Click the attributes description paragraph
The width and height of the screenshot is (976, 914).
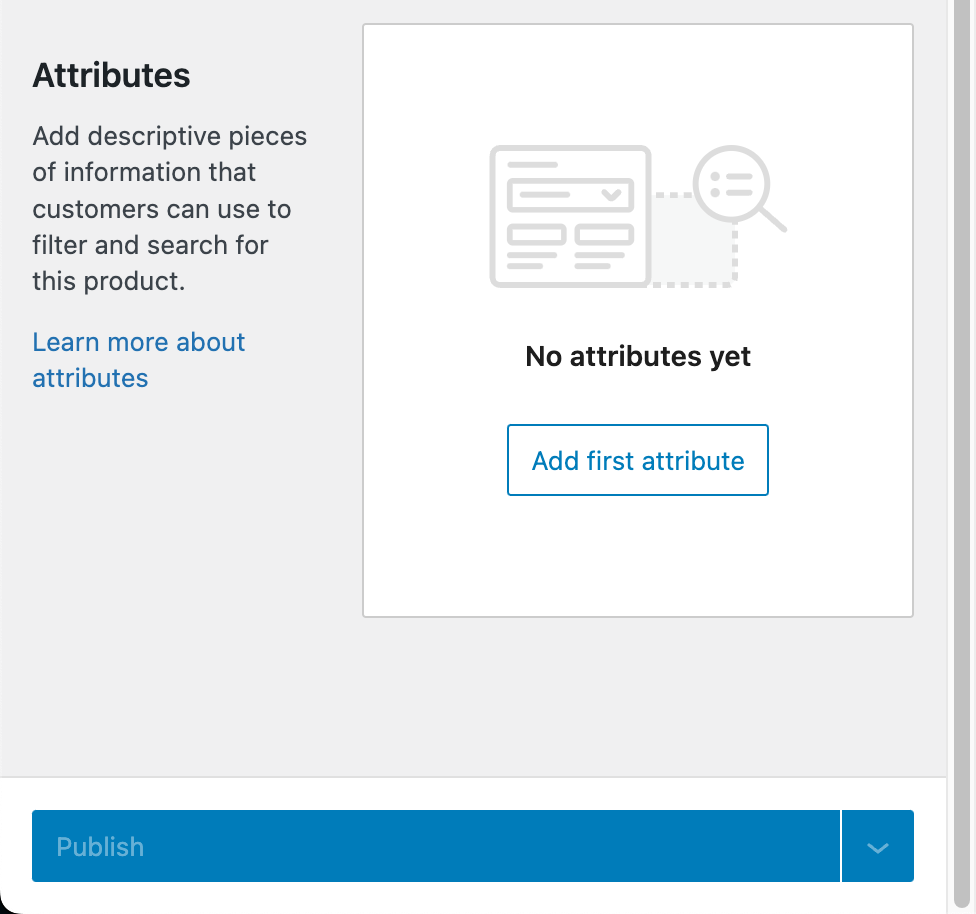tap(169, 209)
